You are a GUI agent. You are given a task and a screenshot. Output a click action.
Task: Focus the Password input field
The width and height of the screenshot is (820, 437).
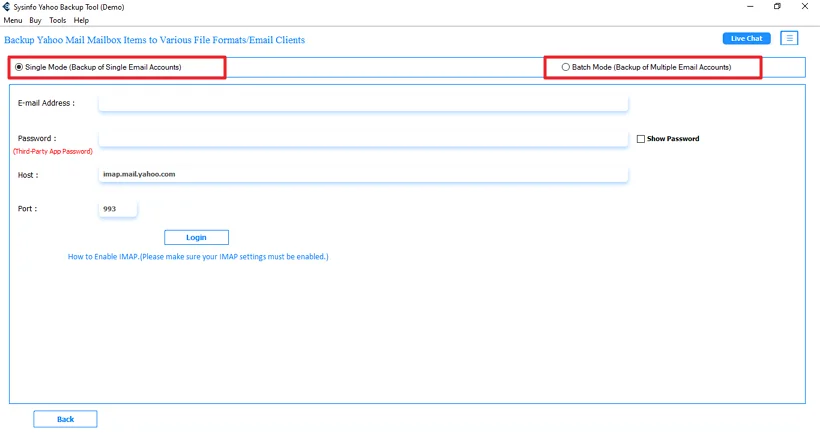[x=363, y=139]
